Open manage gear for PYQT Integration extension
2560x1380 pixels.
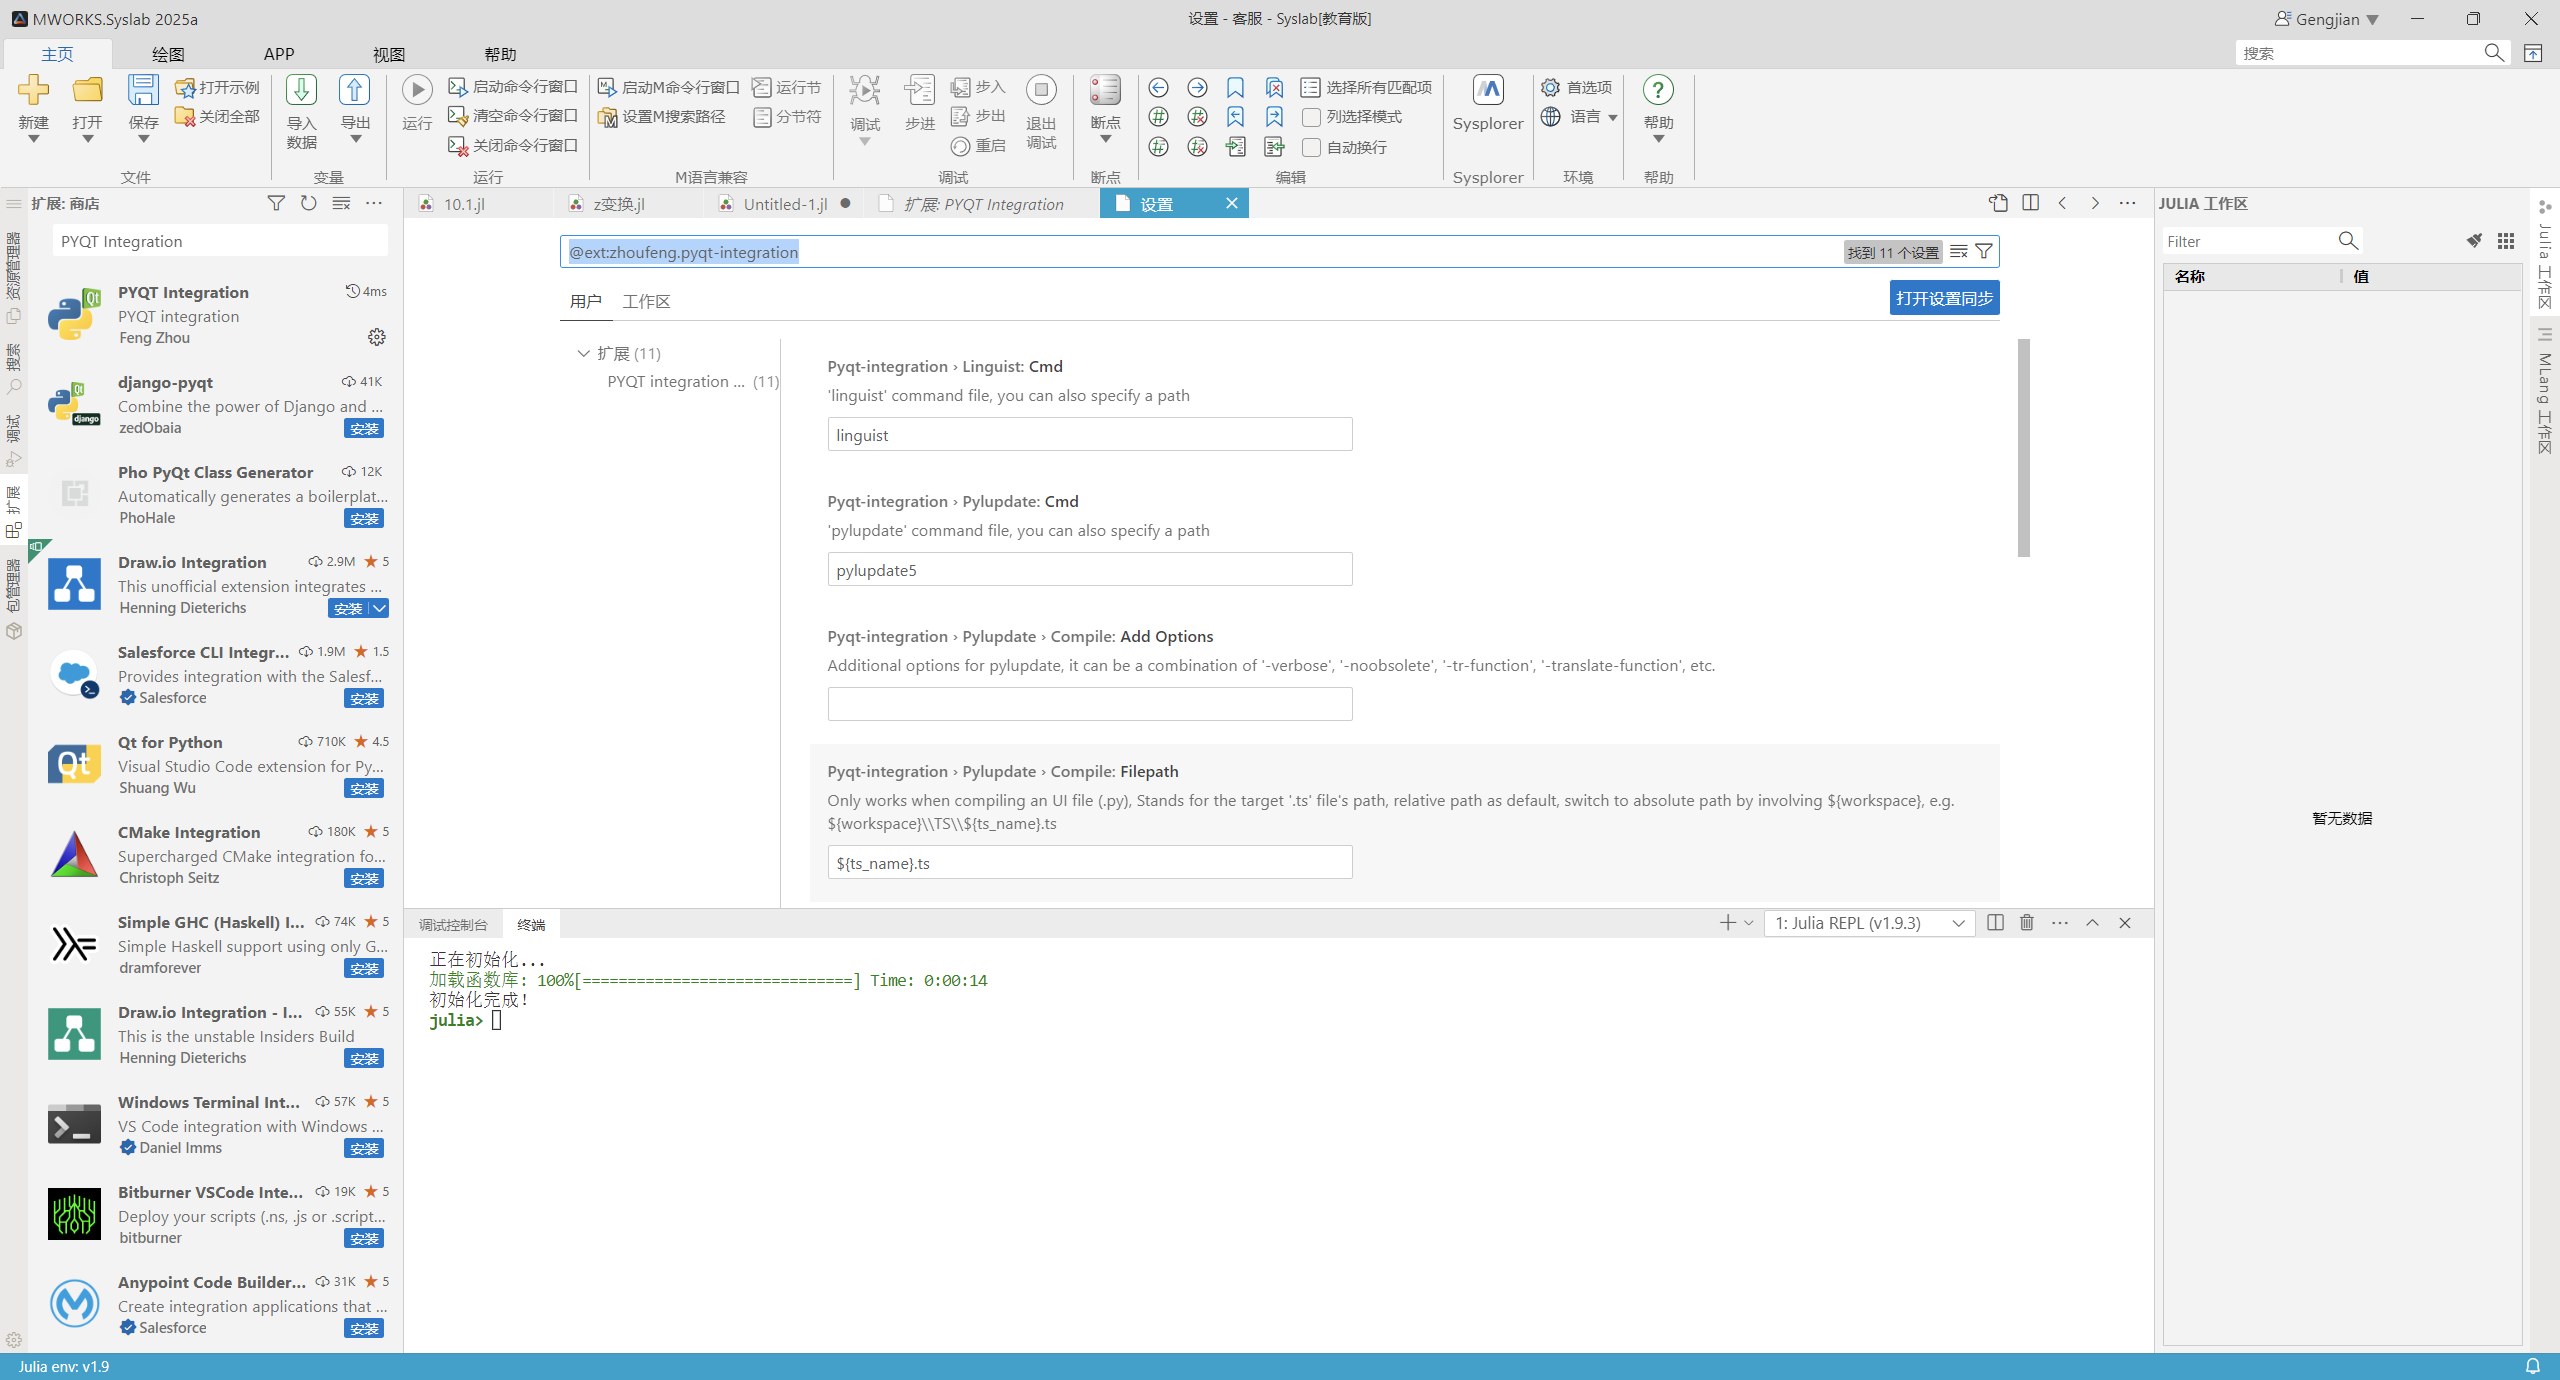pyautogui.click(x=377, y=337)
